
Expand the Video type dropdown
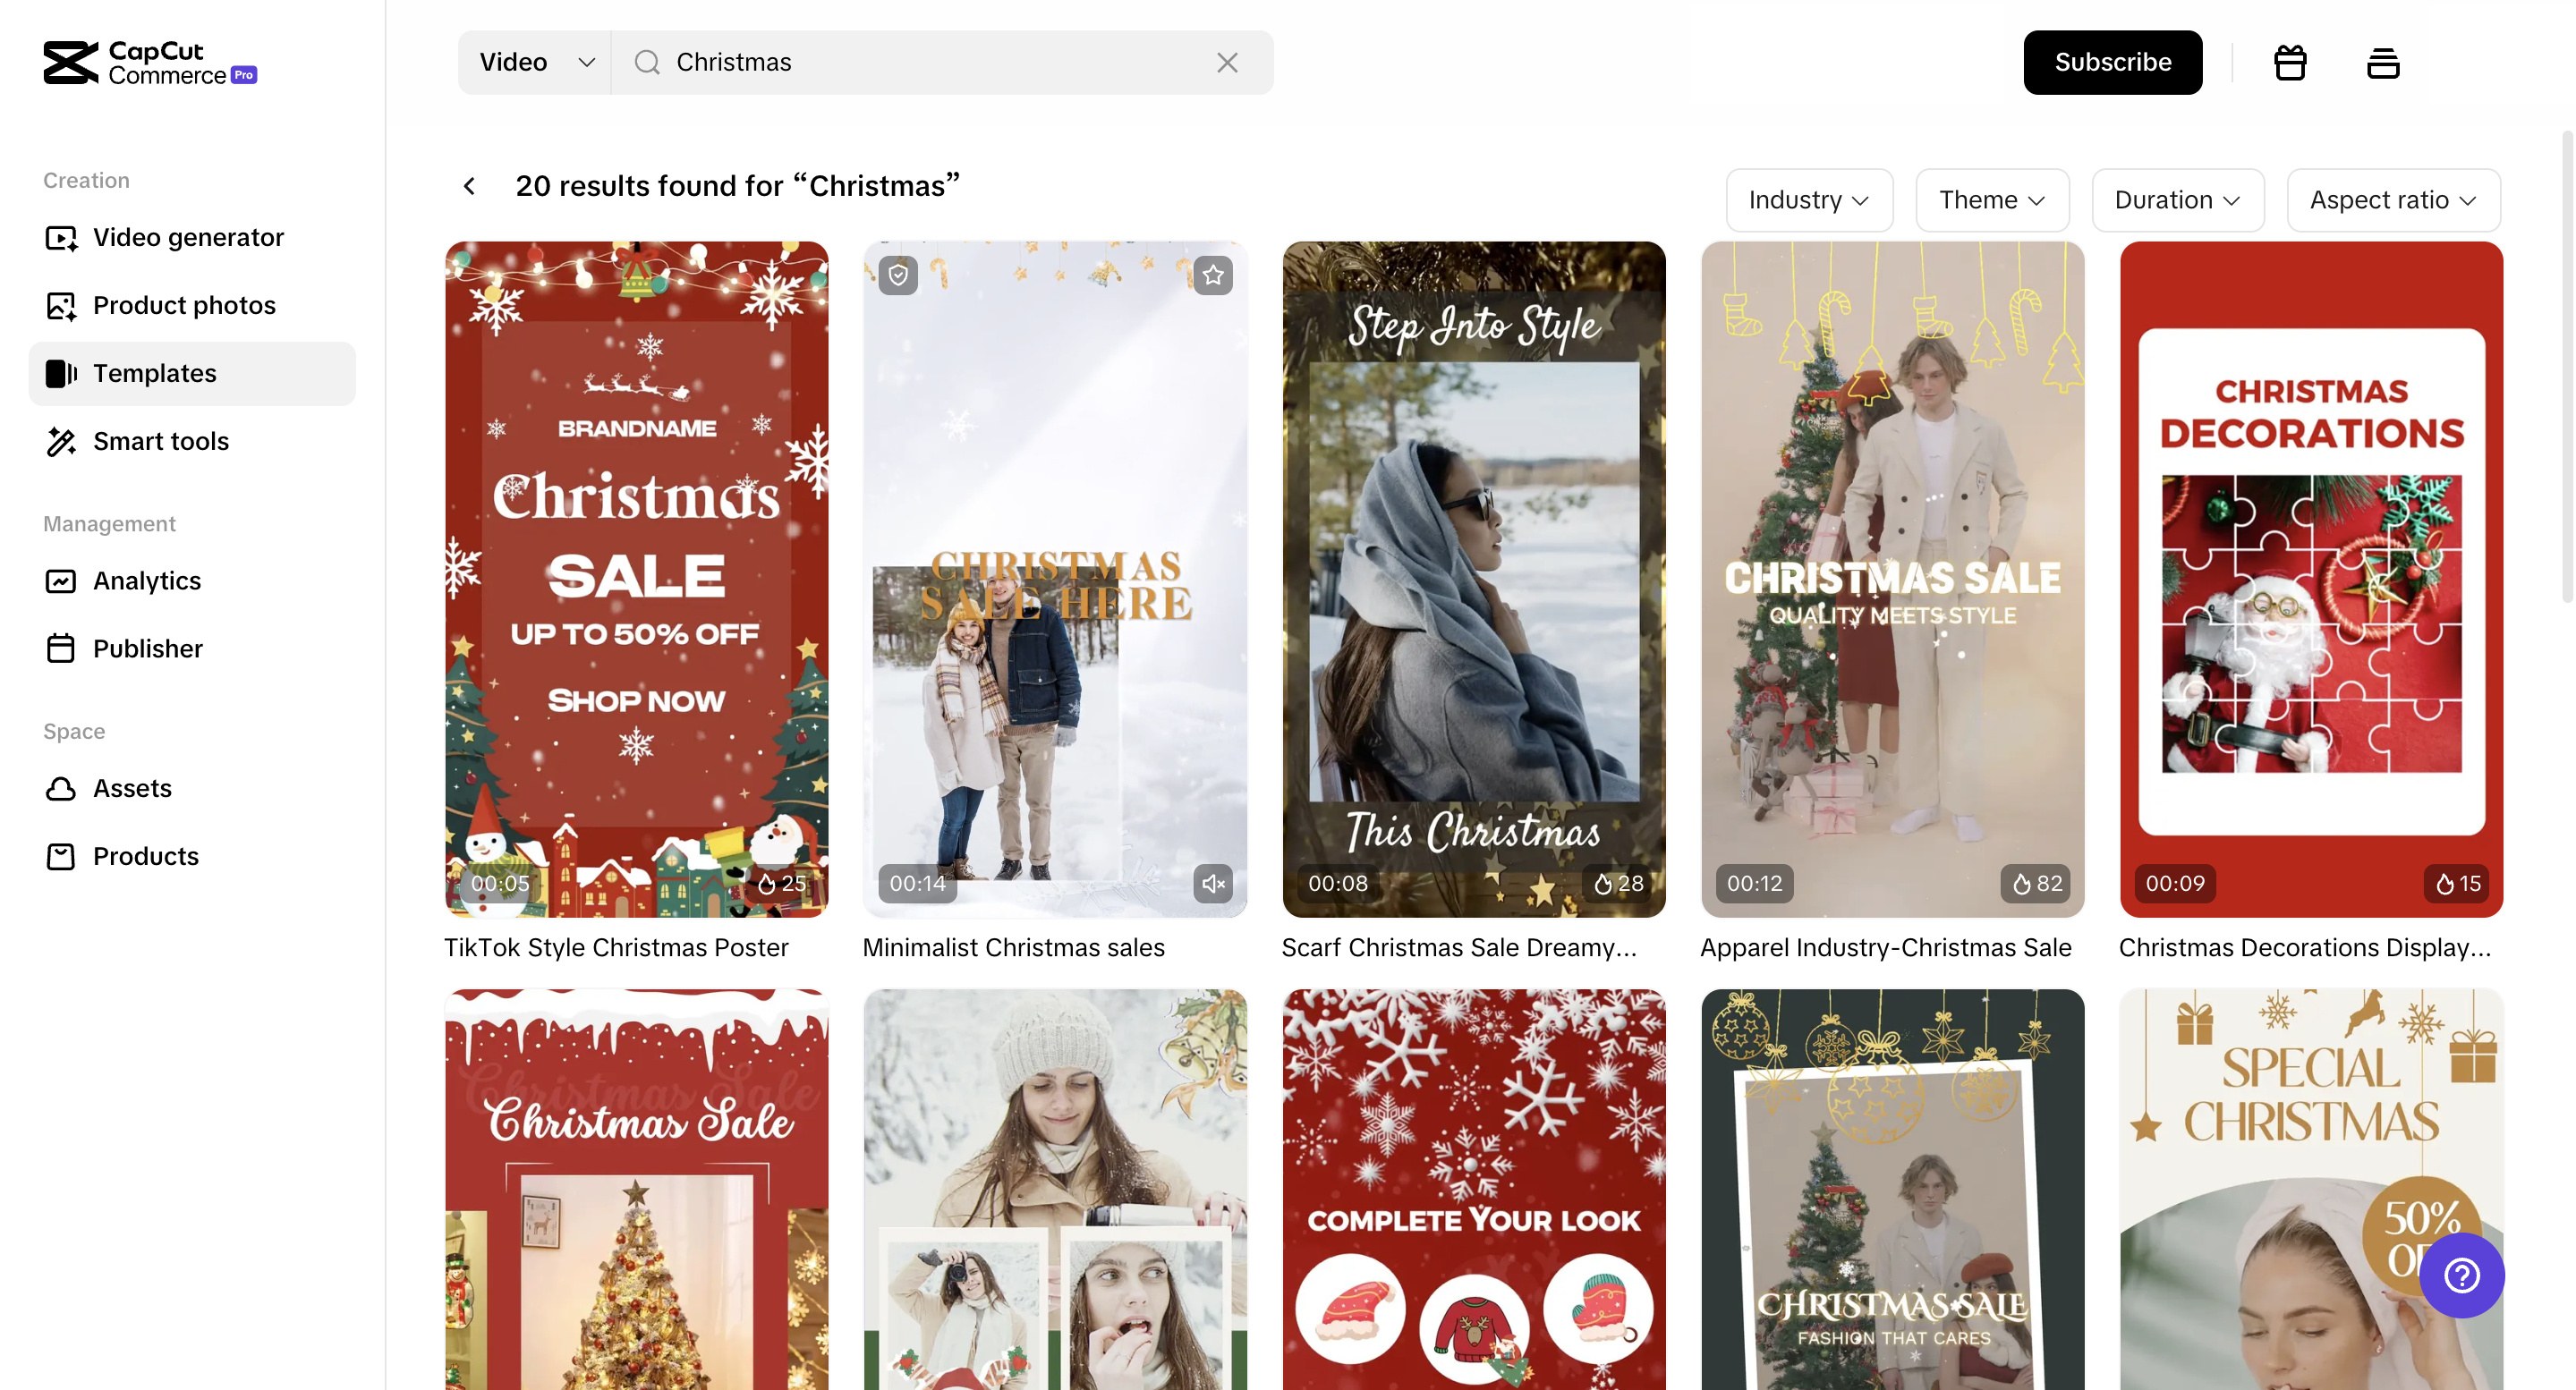pyautogui.click(x=536, y=62)
